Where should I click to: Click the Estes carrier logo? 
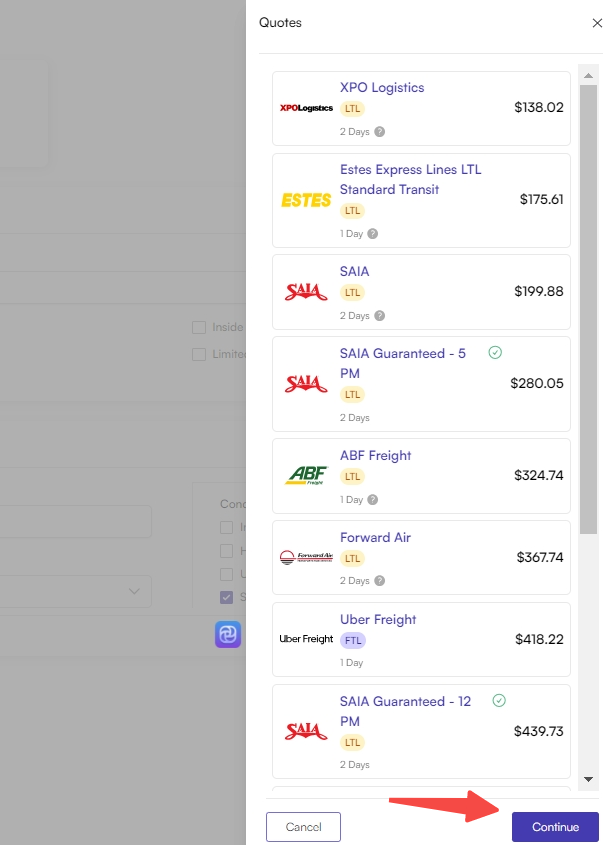coord(306,200)
